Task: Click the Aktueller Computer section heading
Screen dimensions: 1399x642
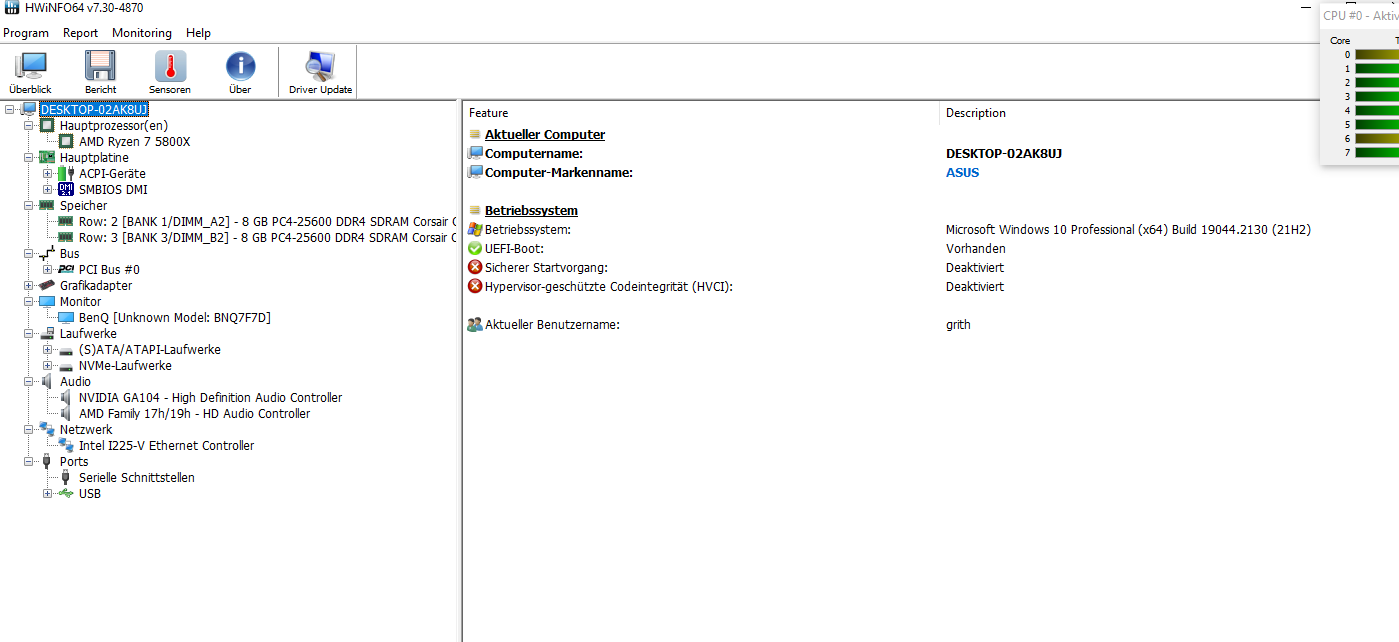Action: 545,134
